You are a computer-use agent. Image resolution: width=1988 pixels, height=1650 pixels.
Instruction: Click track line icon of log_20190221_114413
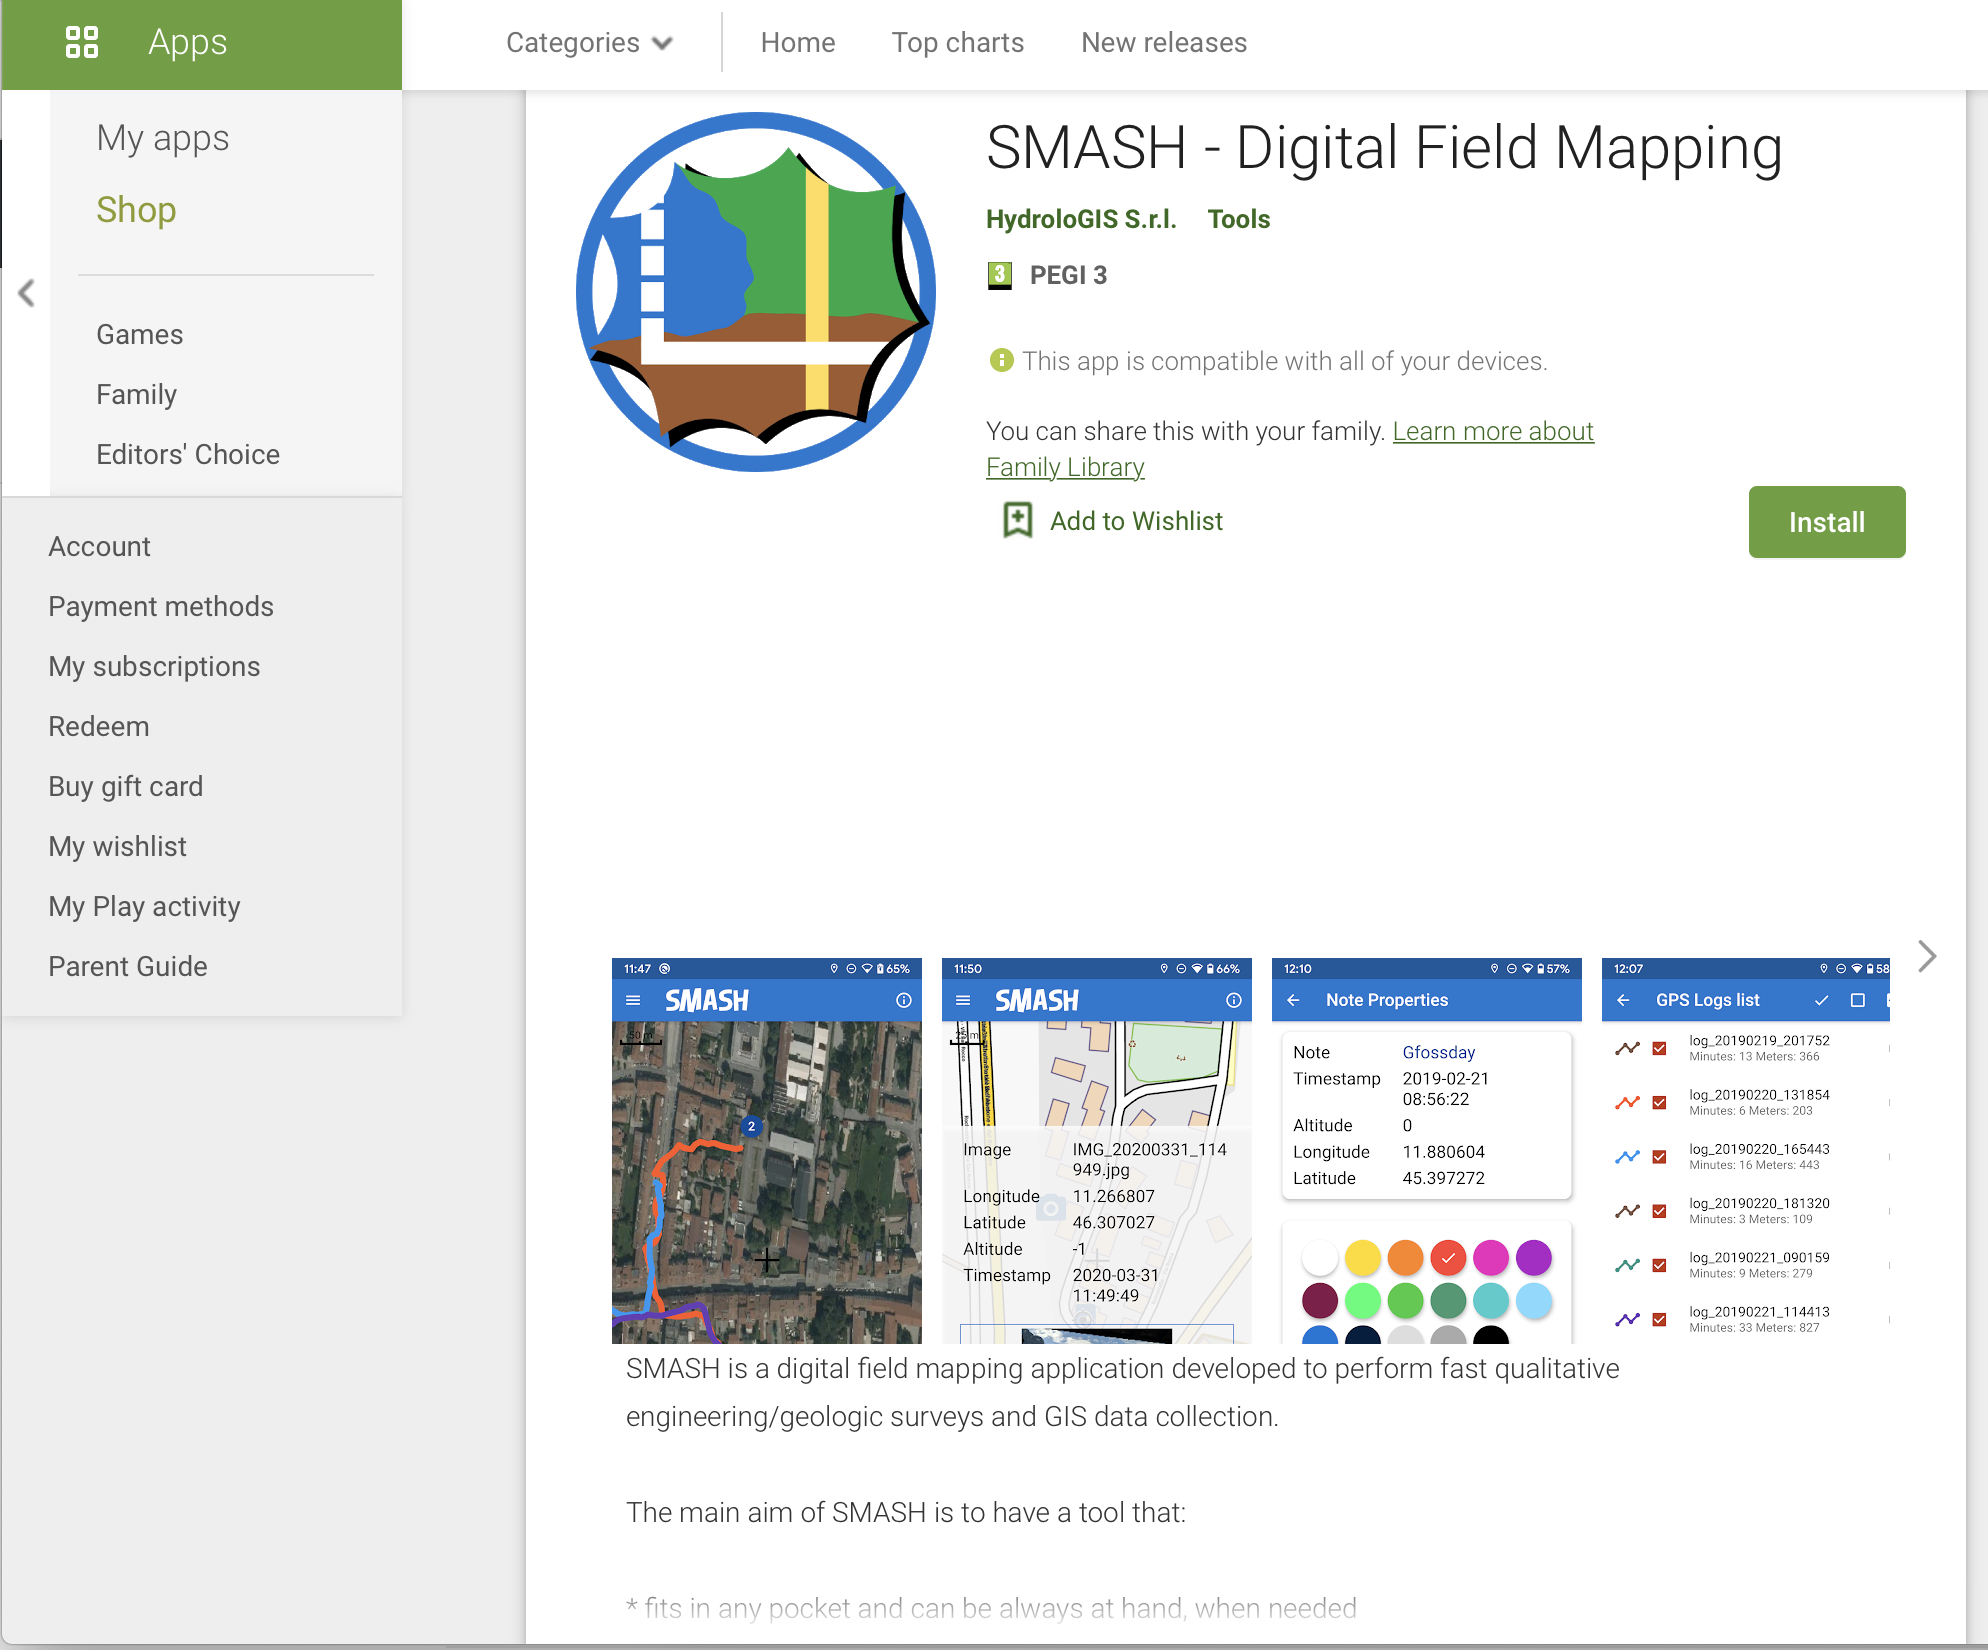1627,1319
